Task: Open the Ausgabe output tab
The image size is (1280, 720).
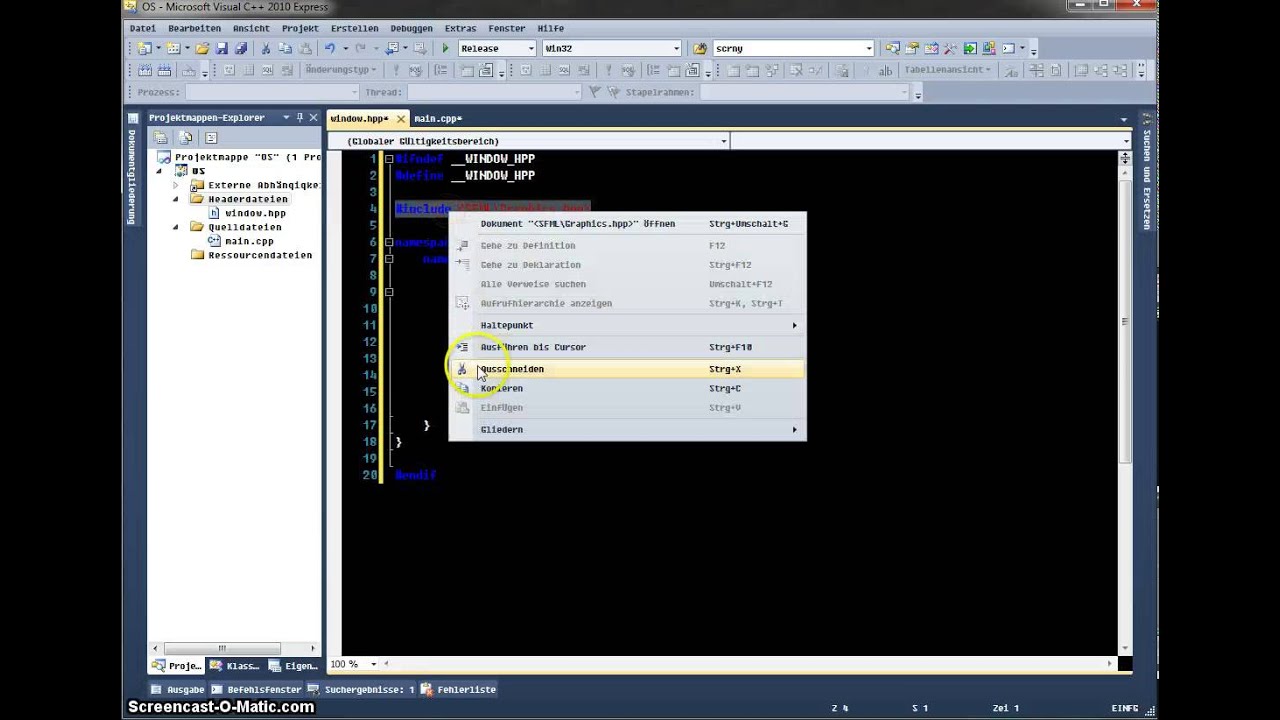Action: [178, 689]
